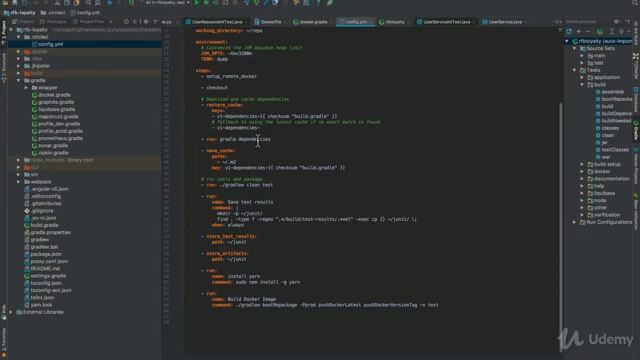Click the .circleci breadcrumb in the navigation bar
The image size is (640, 360).
(x=54, y=13)
